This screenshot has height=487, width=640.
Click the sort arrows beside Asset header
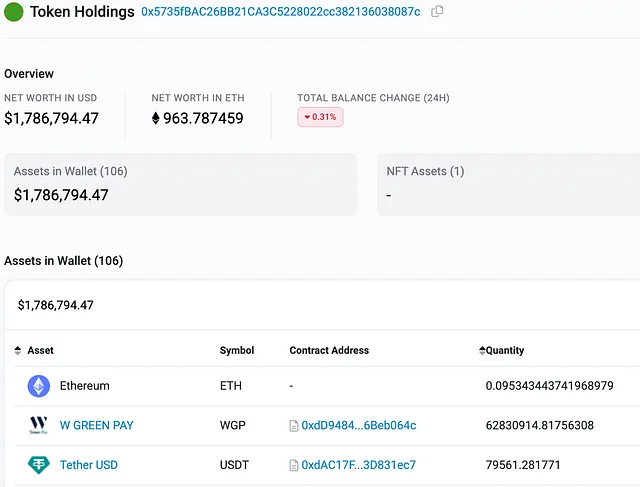tap(18, 351)
